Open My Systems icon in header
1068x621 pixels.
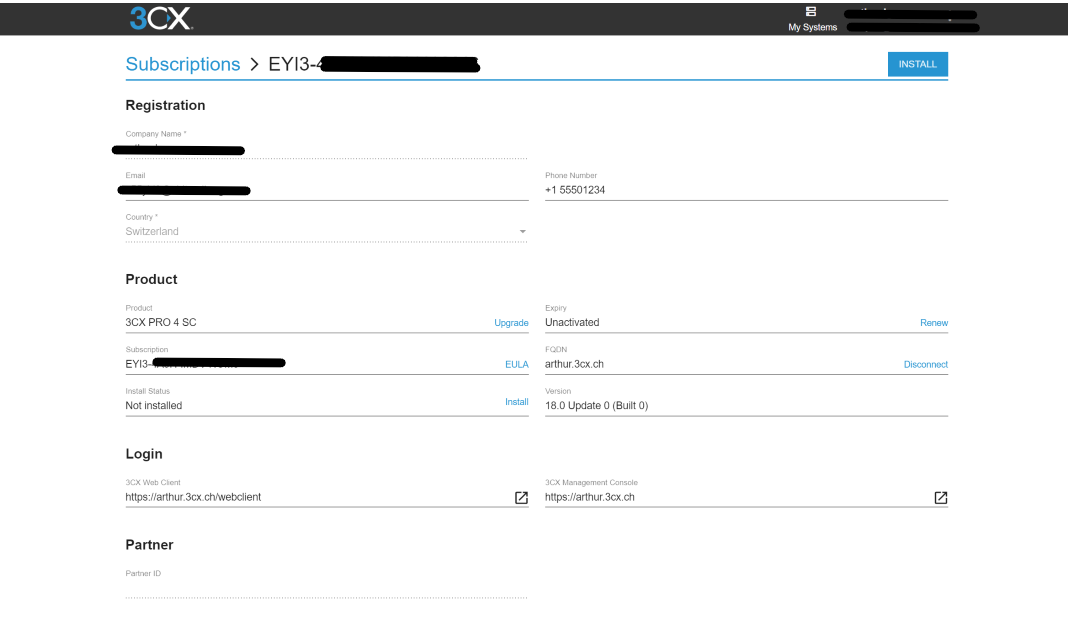tap(811, 12)
